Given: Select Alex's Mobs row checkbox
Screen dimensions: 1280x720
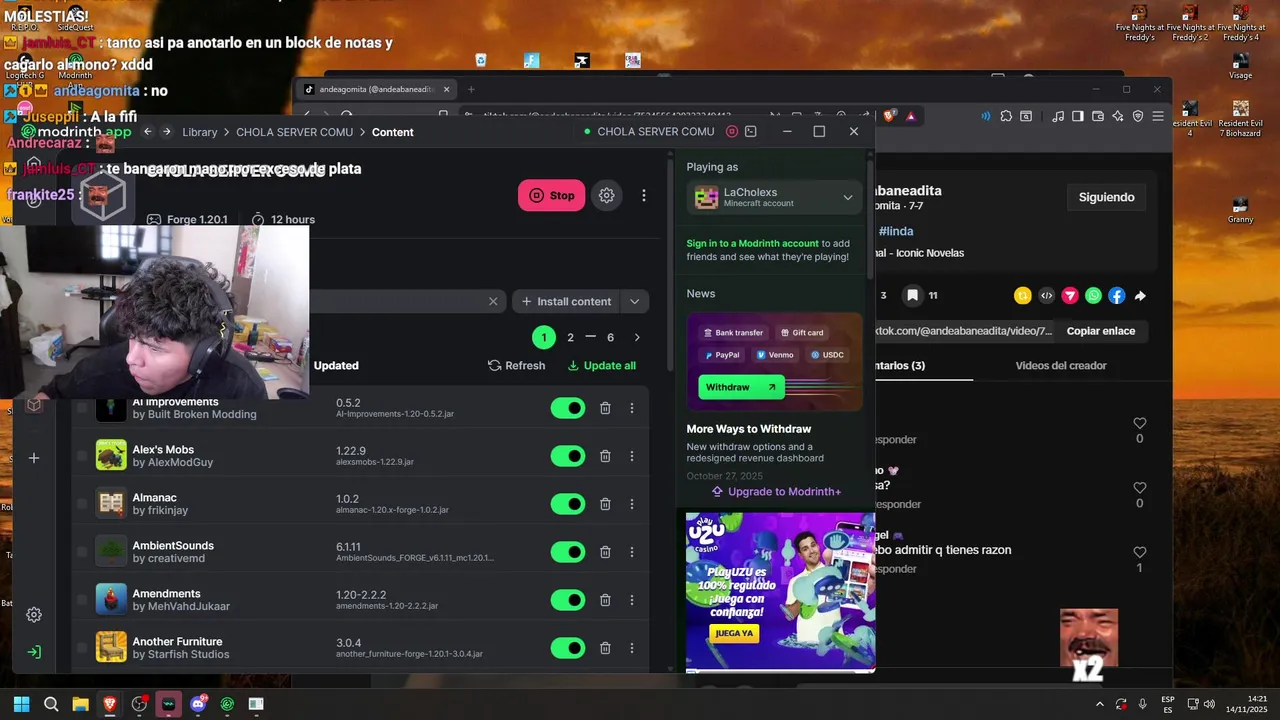Looking at the screenshot, I should point(82,456).
